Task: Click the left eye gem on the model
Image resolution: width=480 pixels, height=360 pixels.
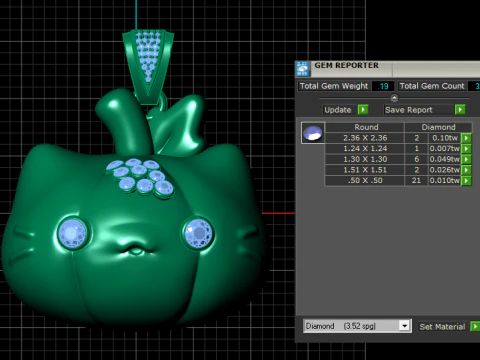Action: coord(73,233)
